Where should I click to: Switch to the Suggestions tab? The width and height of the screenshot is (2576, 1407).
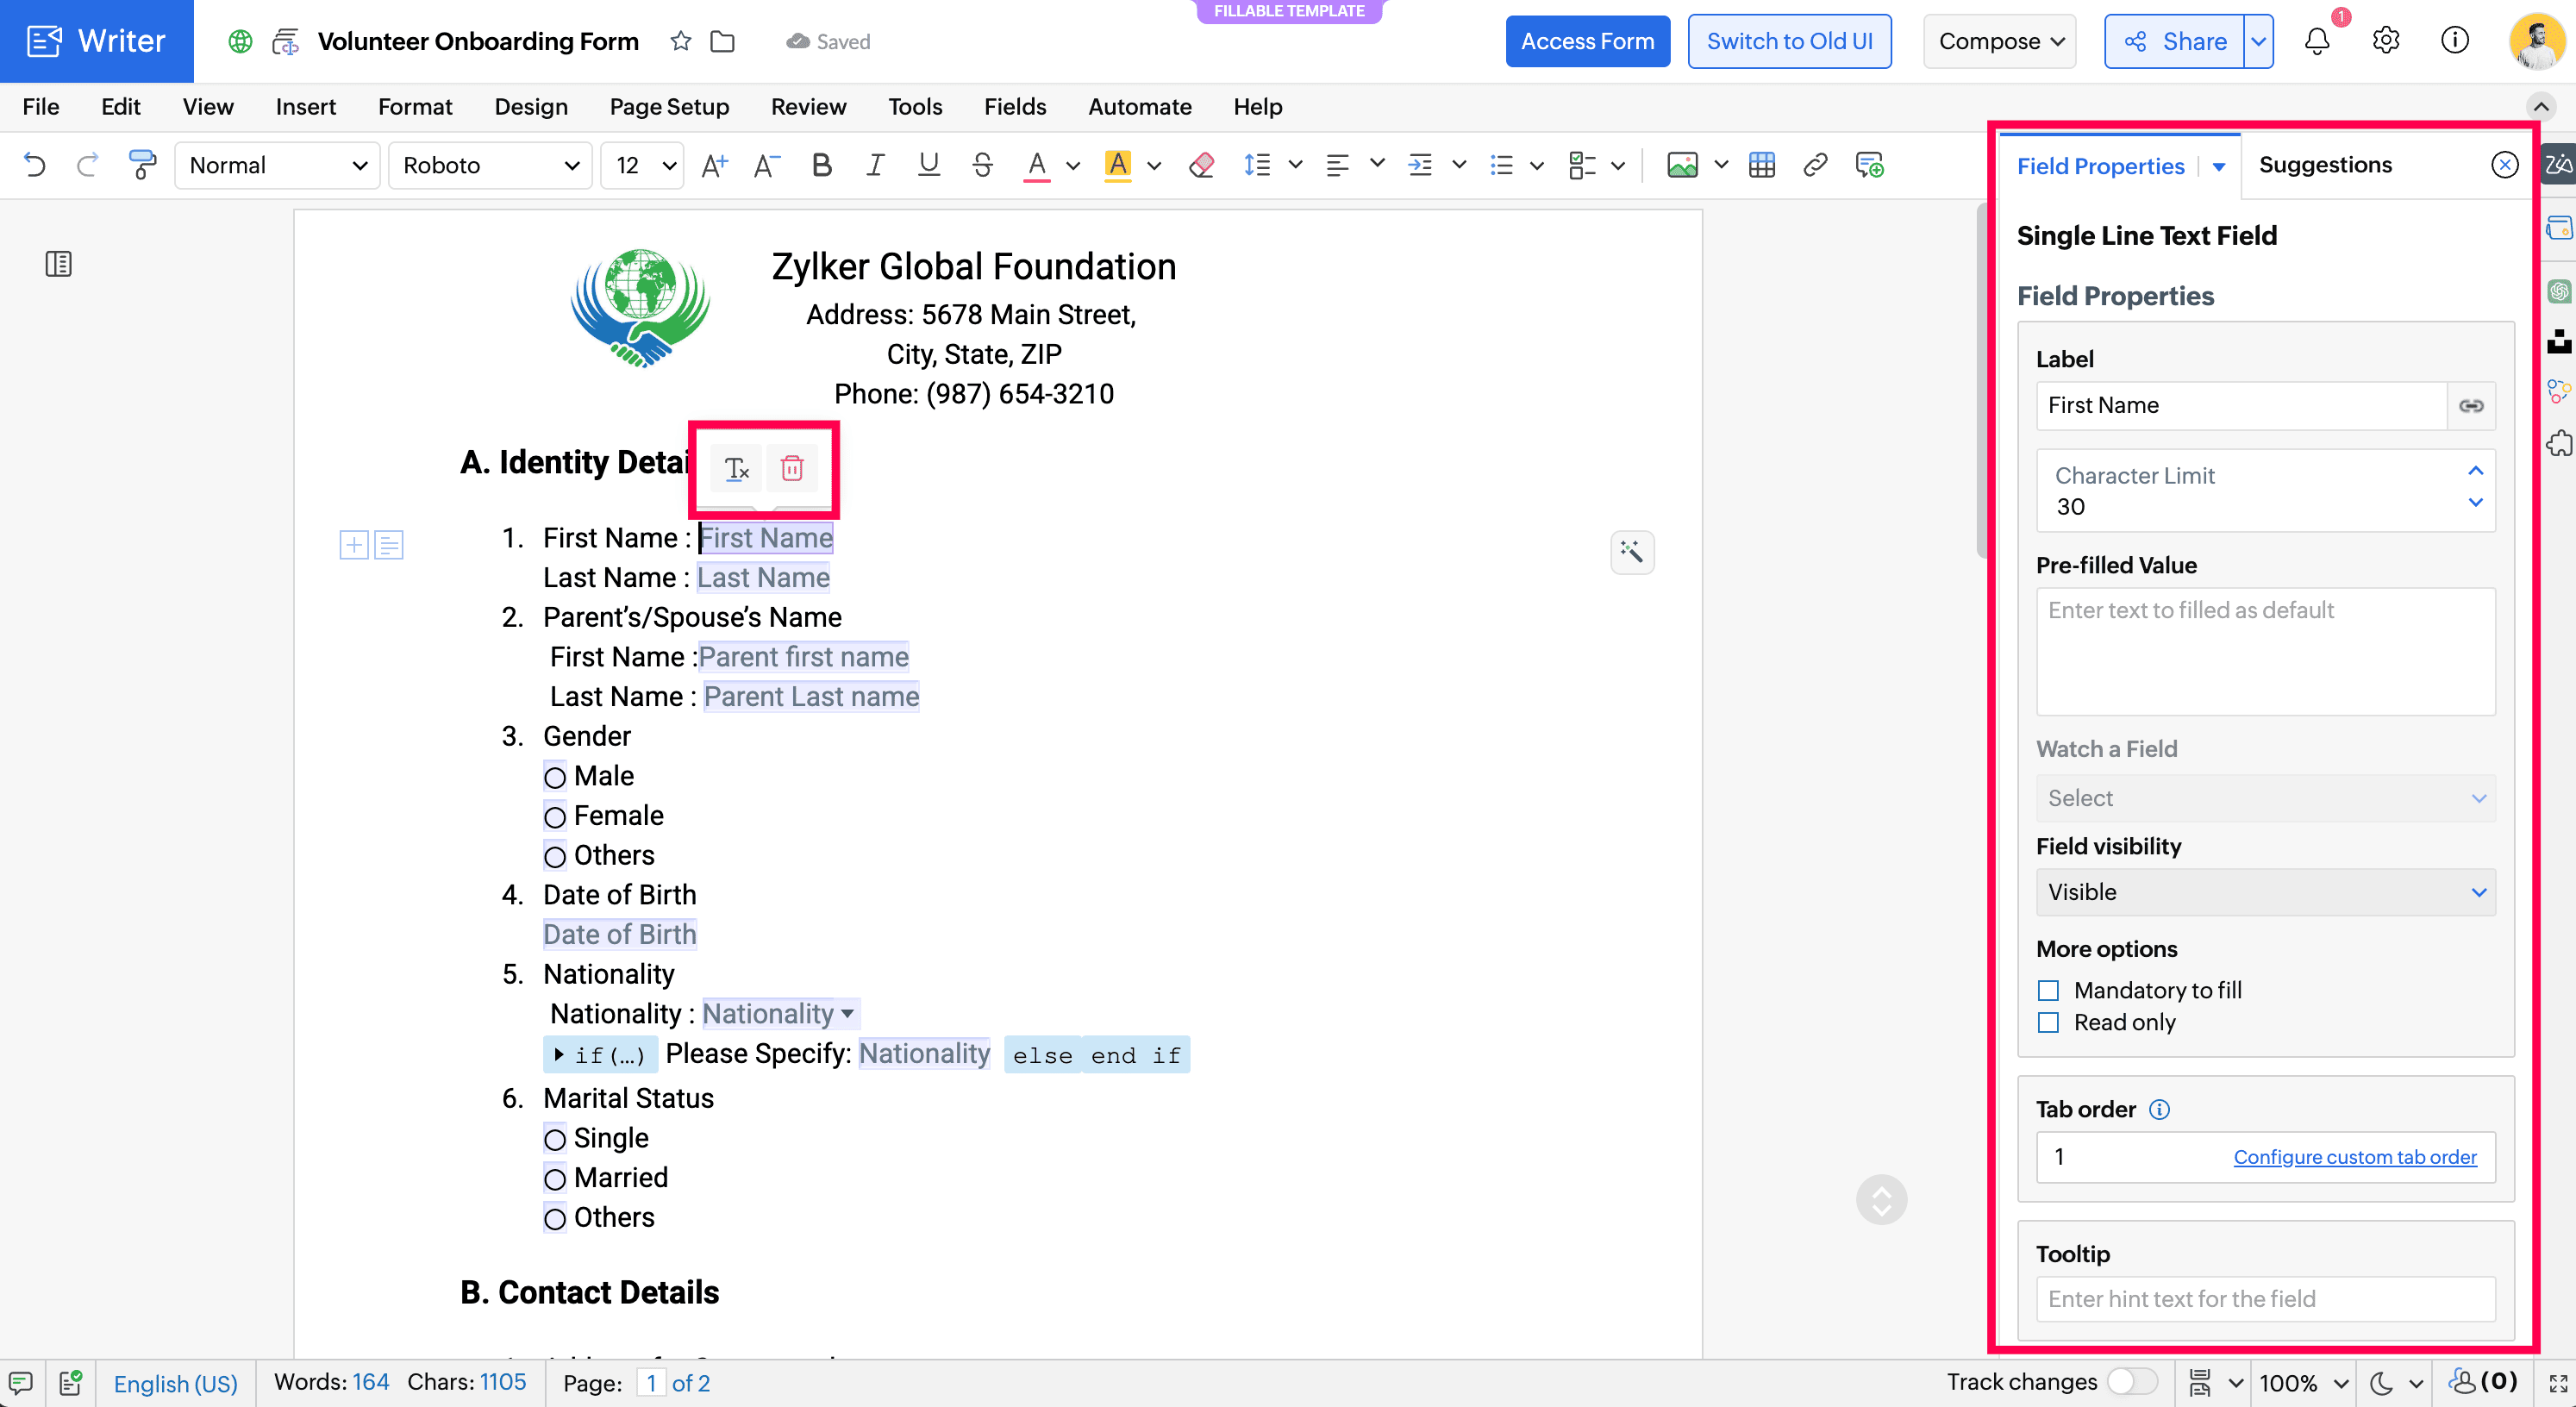pyautogui.click(x=2325, y=165)
